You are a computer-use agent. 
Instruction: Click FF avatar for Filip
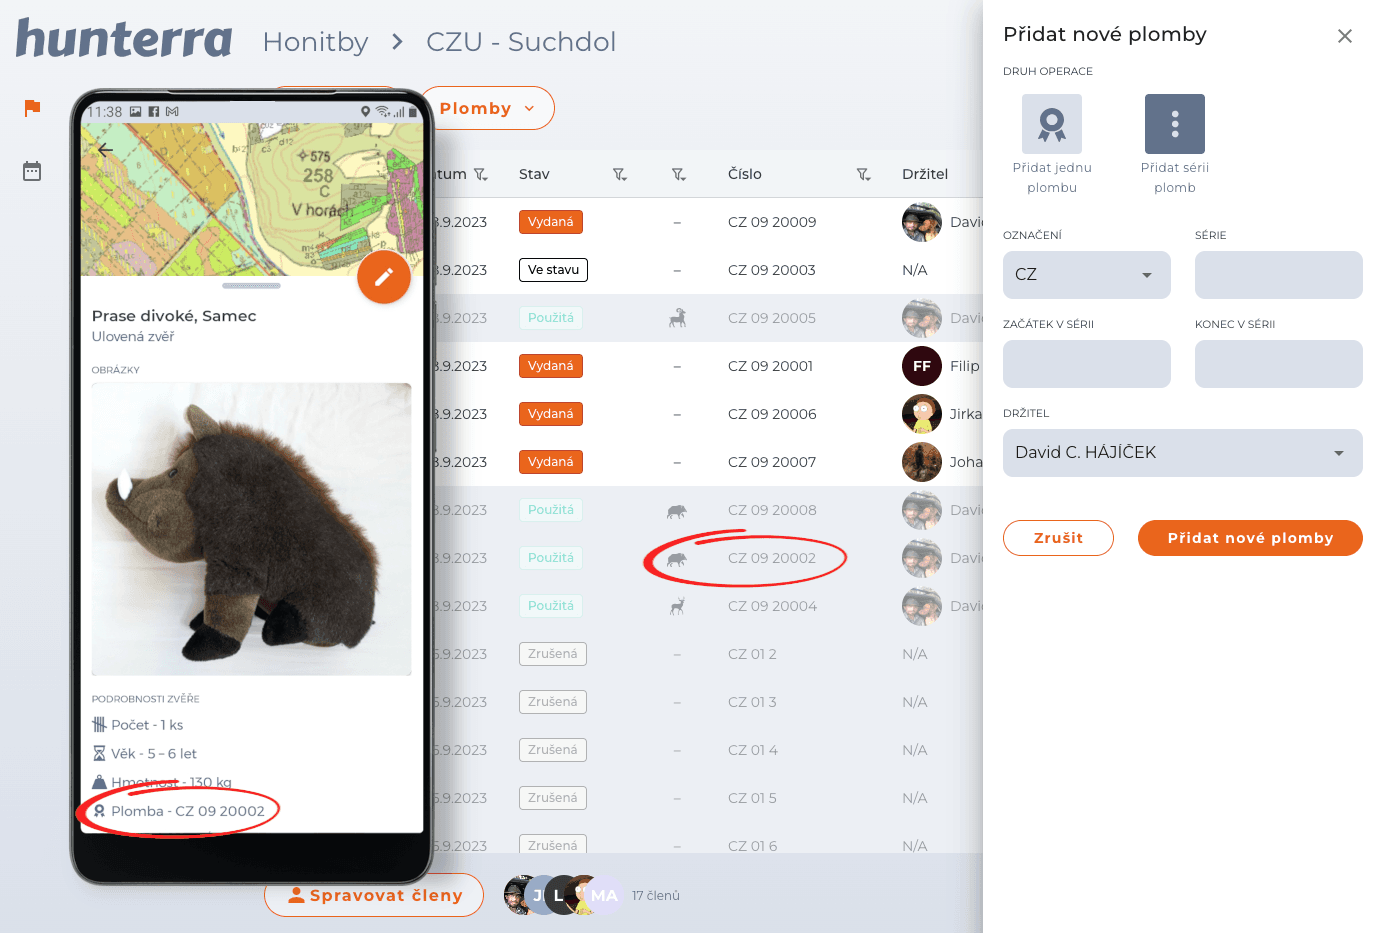click(x=922, y=366)
